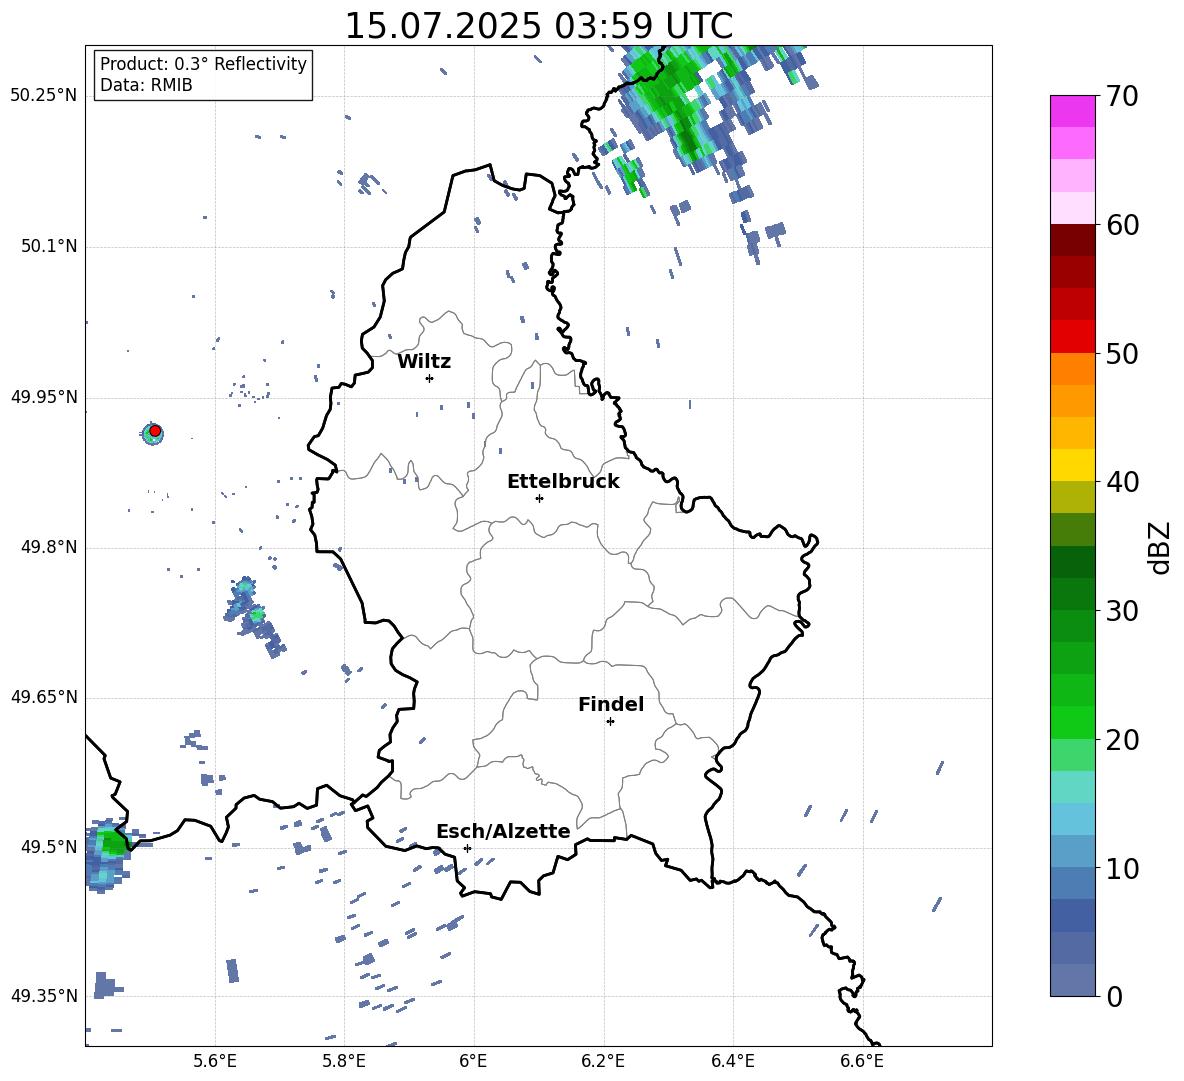1184x1081 pixels.
Task: Click the cross marker below Wiltz
Action: (x=430, y=378)
